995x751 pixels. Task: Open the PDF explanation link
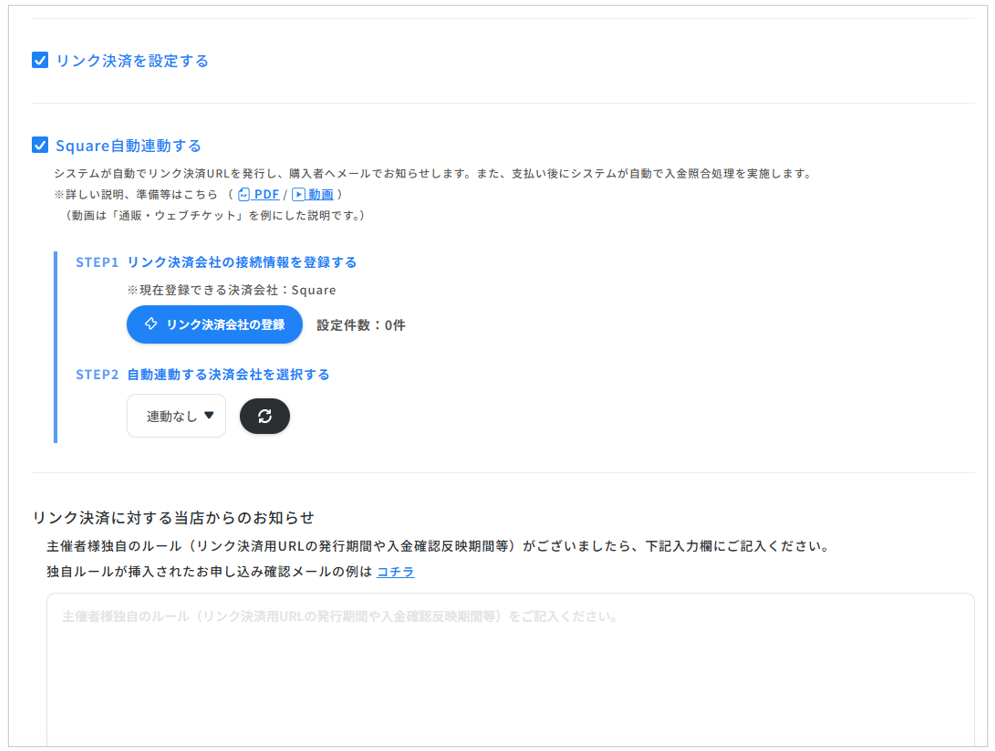click(266, 195)
